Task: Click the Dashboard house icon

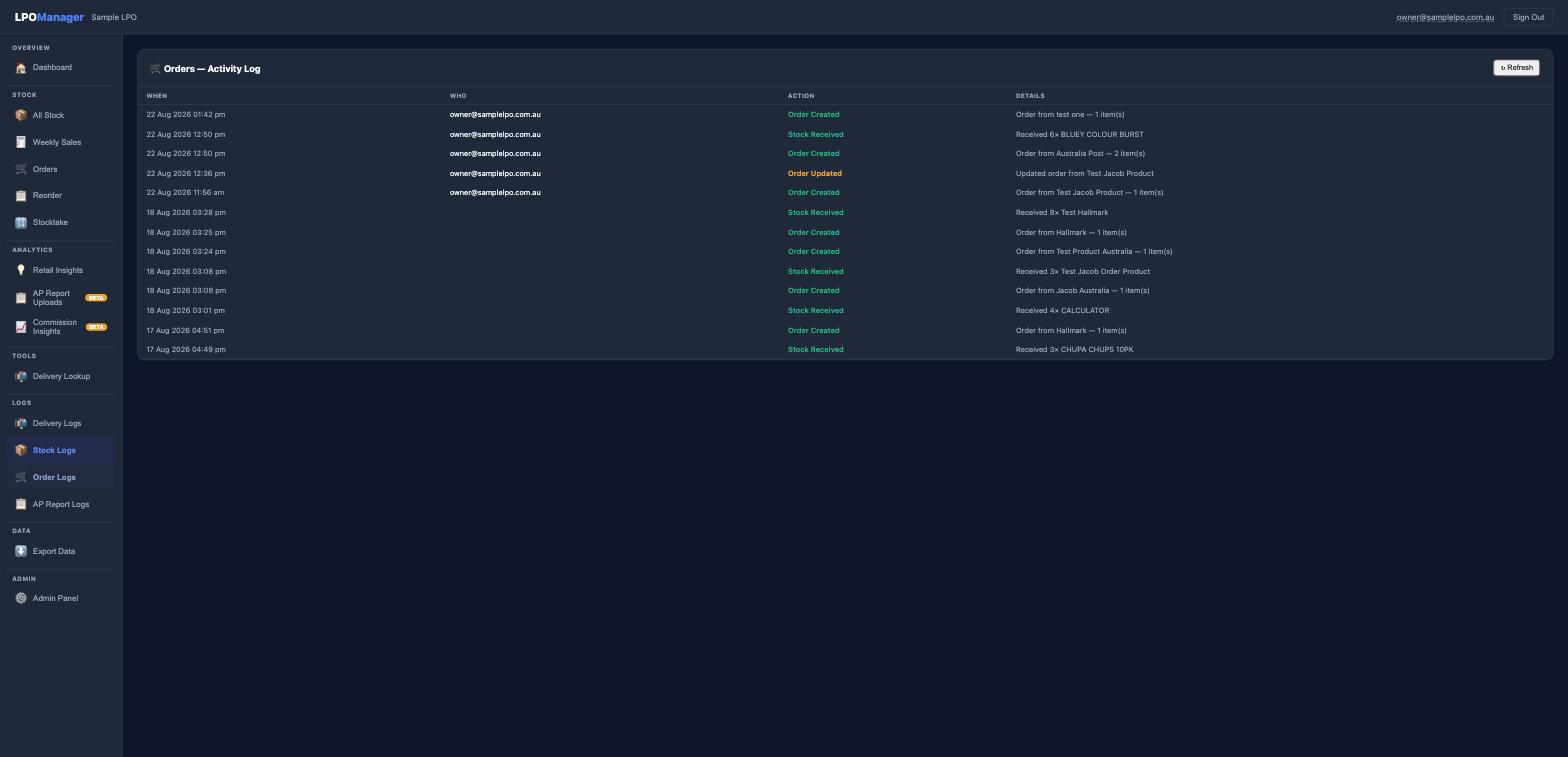Action: 21,68
